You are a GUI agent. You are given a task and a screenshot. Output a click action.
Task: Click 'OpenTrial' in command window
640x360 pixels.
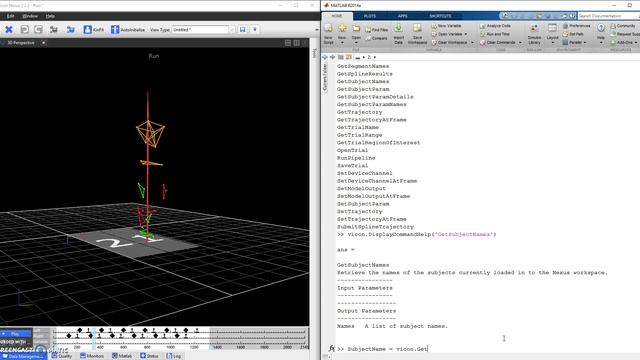click(352, 150)
